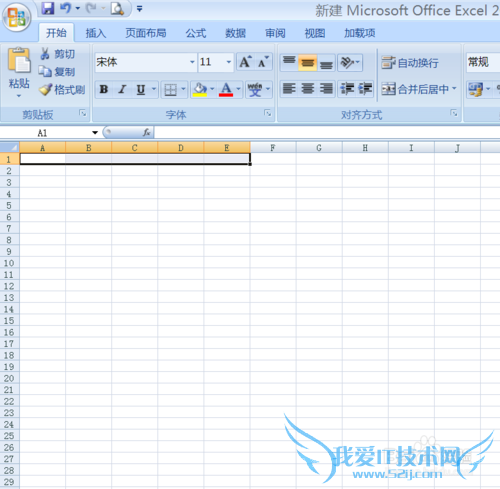Apply the red font color

click(x=226, y=89)
